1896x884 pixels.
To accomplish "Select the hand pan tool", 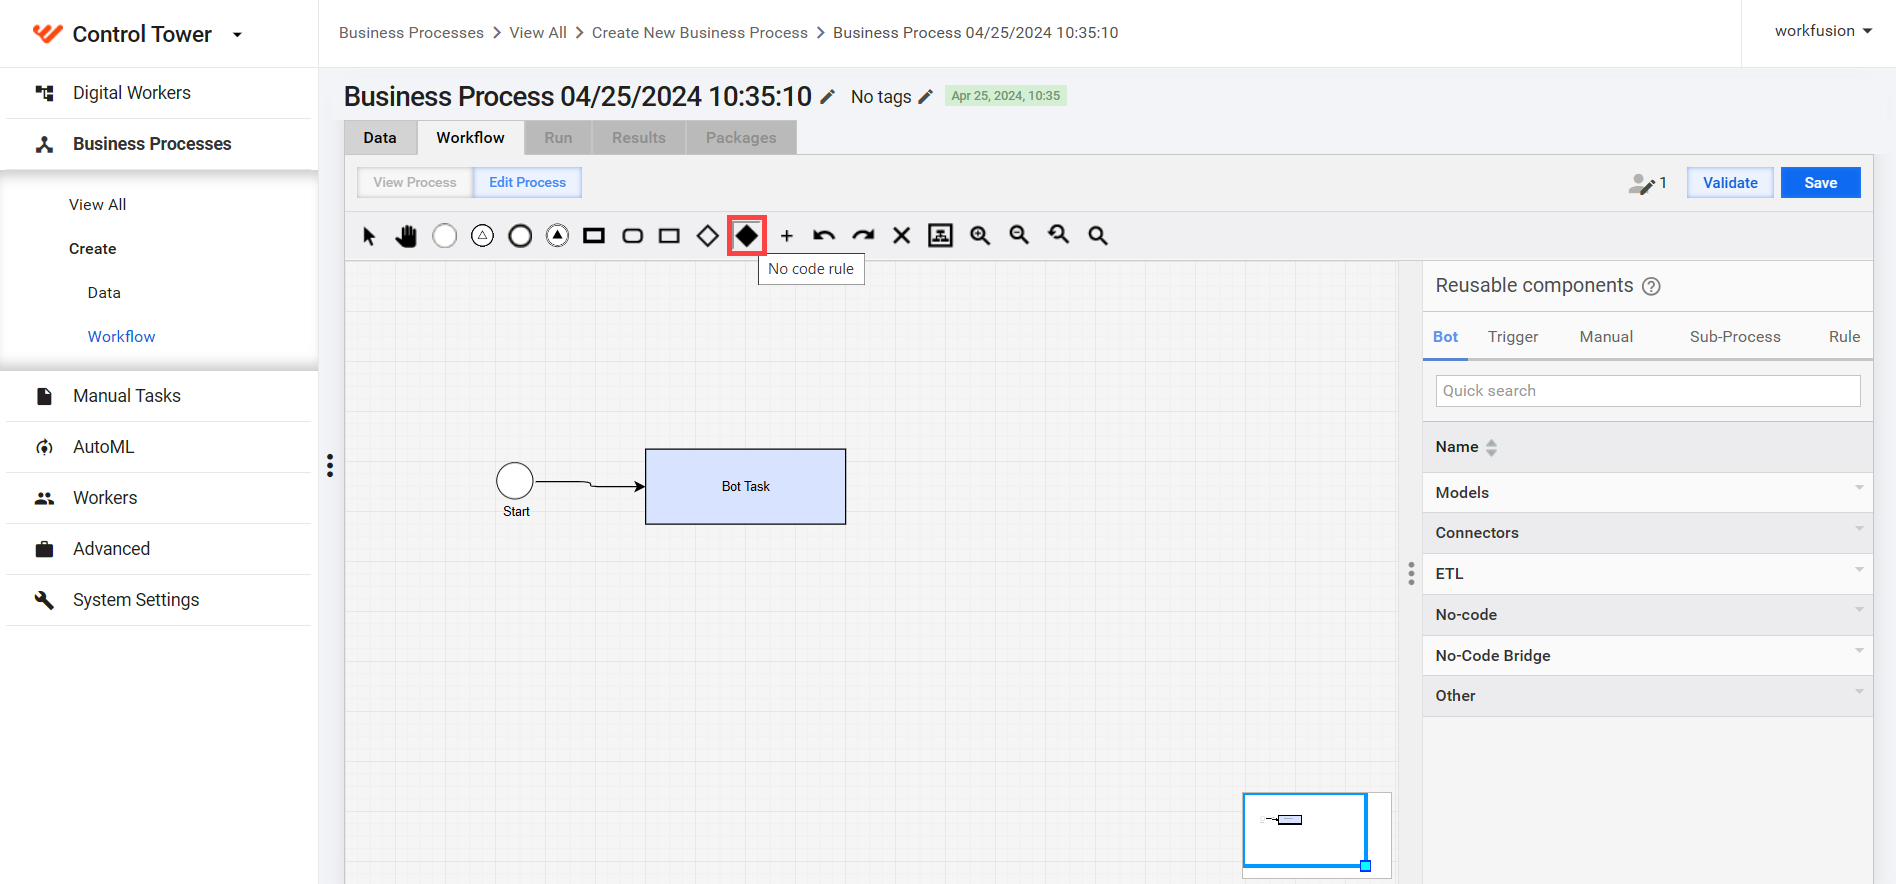I will click(406, 236).
